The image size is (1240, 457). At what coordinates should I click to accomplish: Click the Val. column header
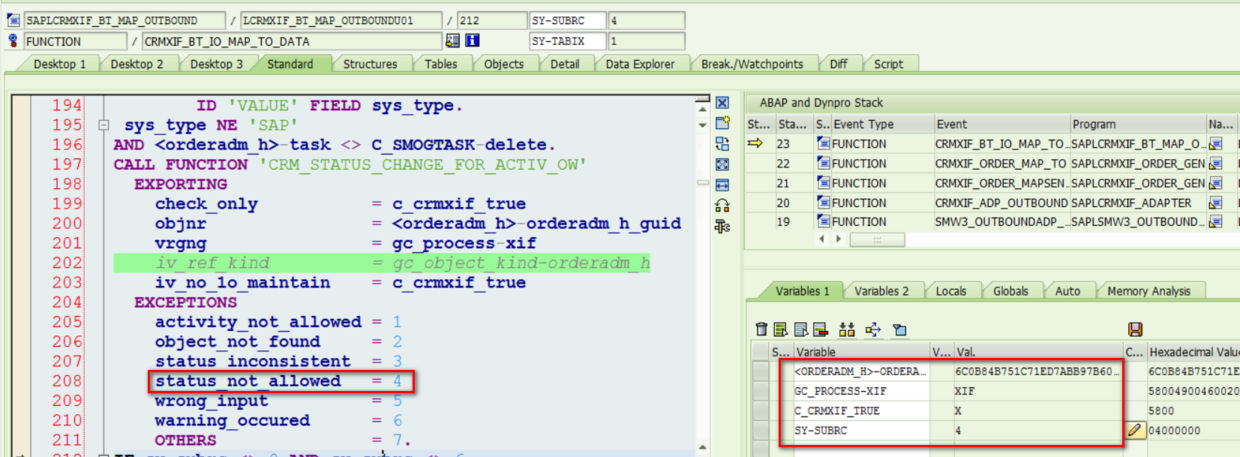[1036, 352]
